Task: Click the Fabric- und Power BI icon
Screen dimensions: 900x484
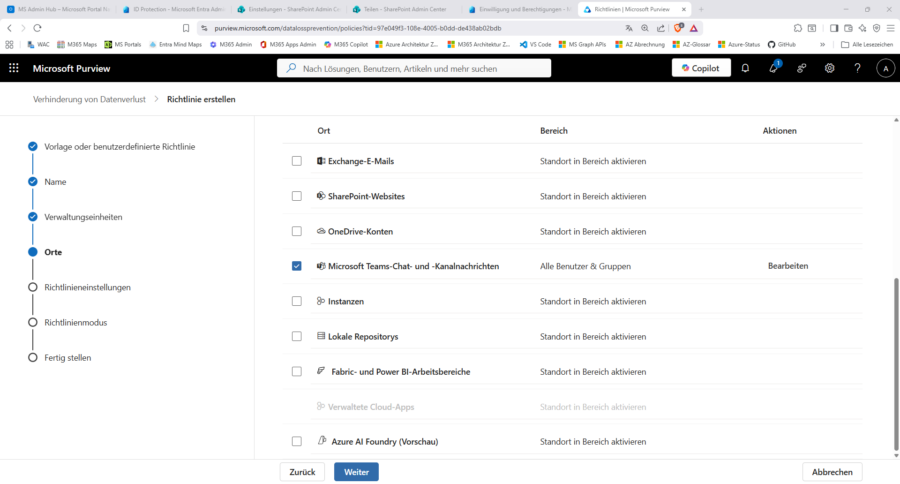Action: 321,371
